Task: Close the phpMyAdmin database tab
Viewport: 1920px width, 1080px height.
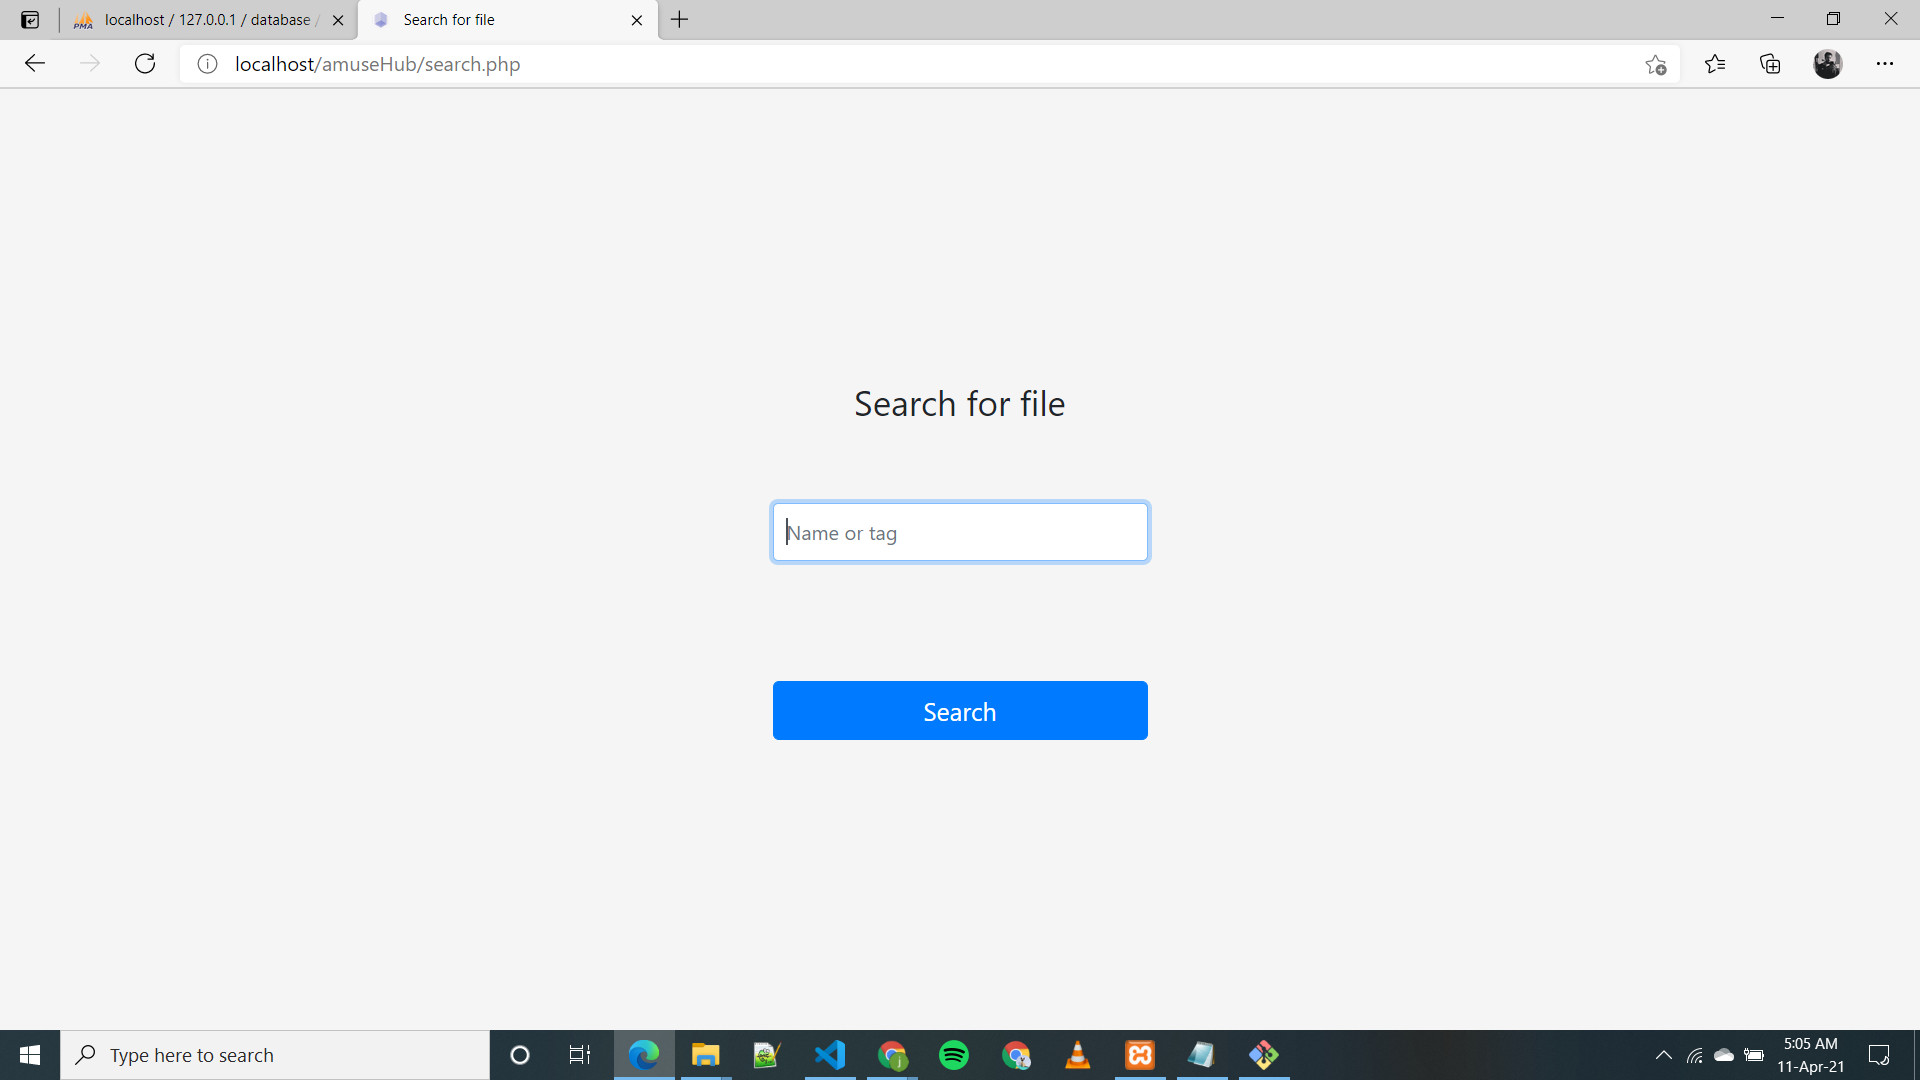Action: click(x=338, y=20)
